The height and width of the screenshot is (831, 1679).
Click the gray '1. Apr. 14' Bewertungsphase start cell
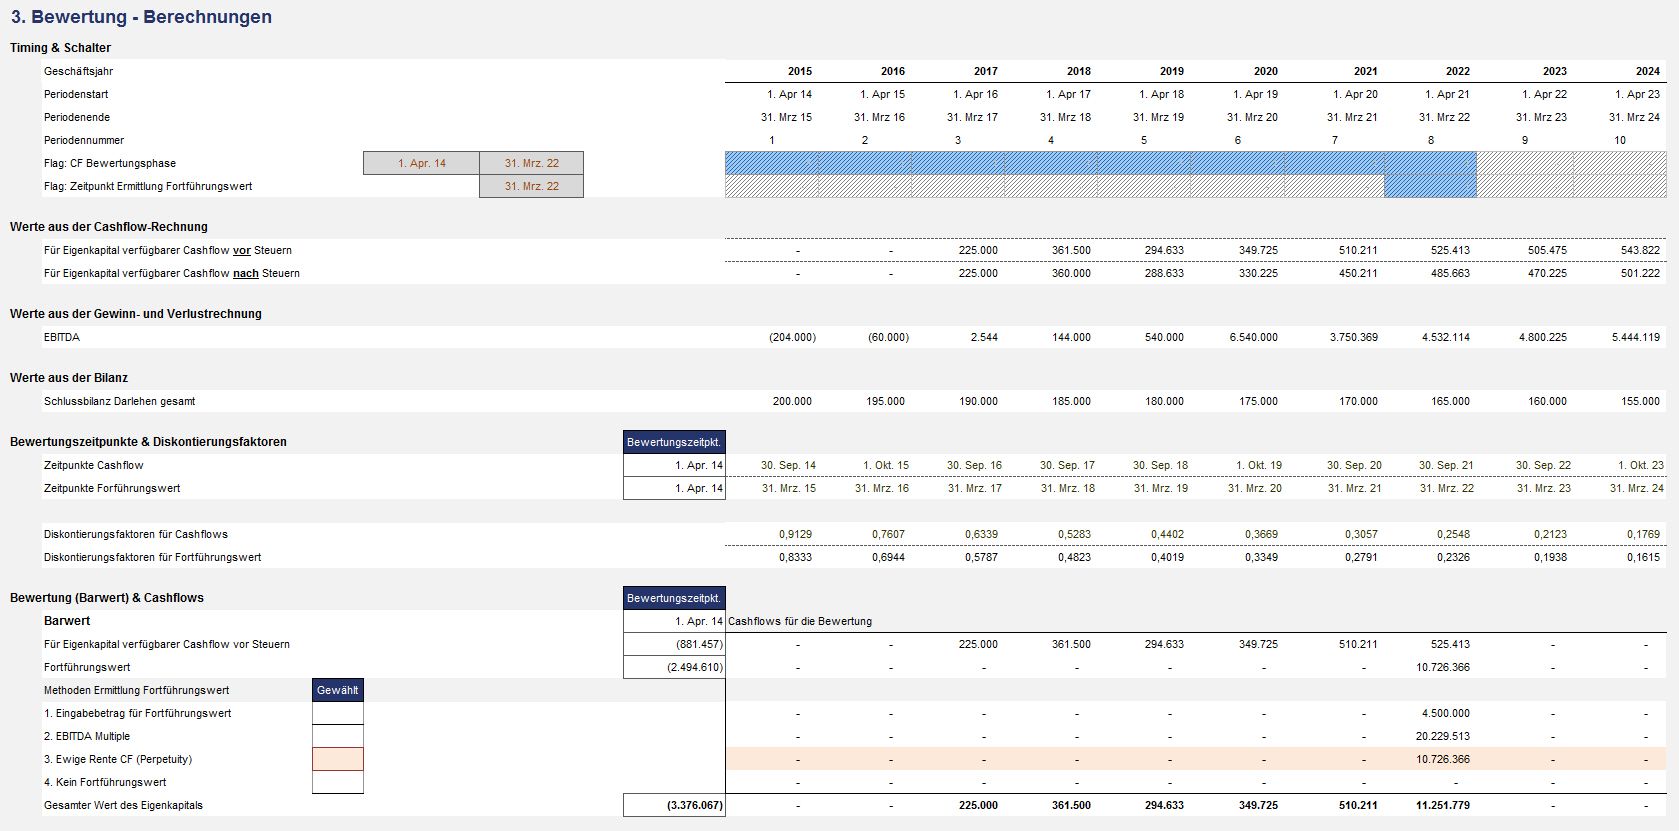point(421,163)
